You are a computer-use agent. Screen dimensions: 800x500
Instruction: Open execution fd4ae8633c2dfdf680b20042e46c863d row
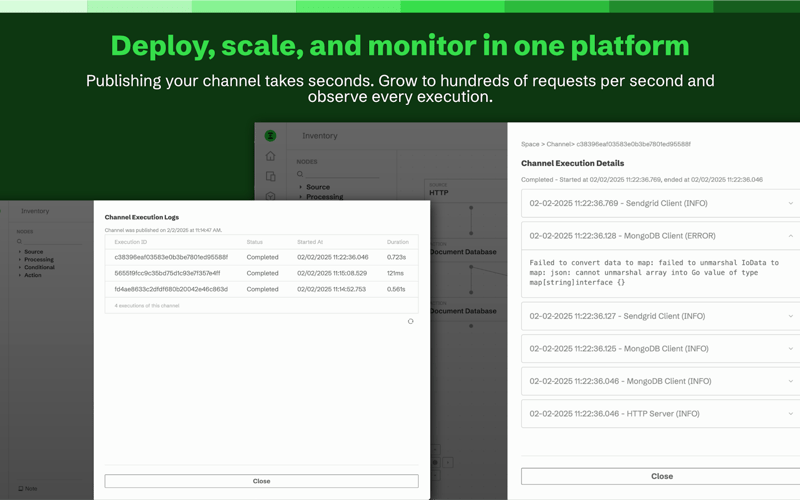click(x=261, y=289)
